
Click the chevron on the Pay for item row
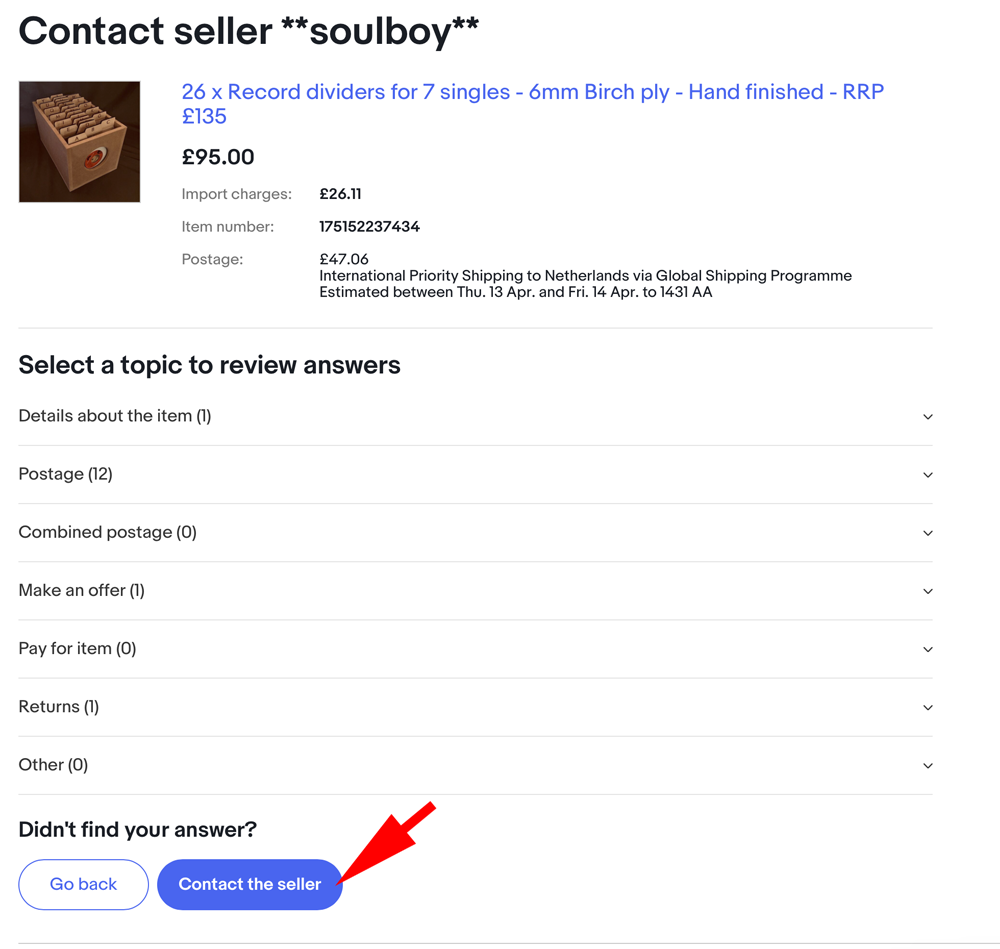pyautogui.click(x=927, y=649)
